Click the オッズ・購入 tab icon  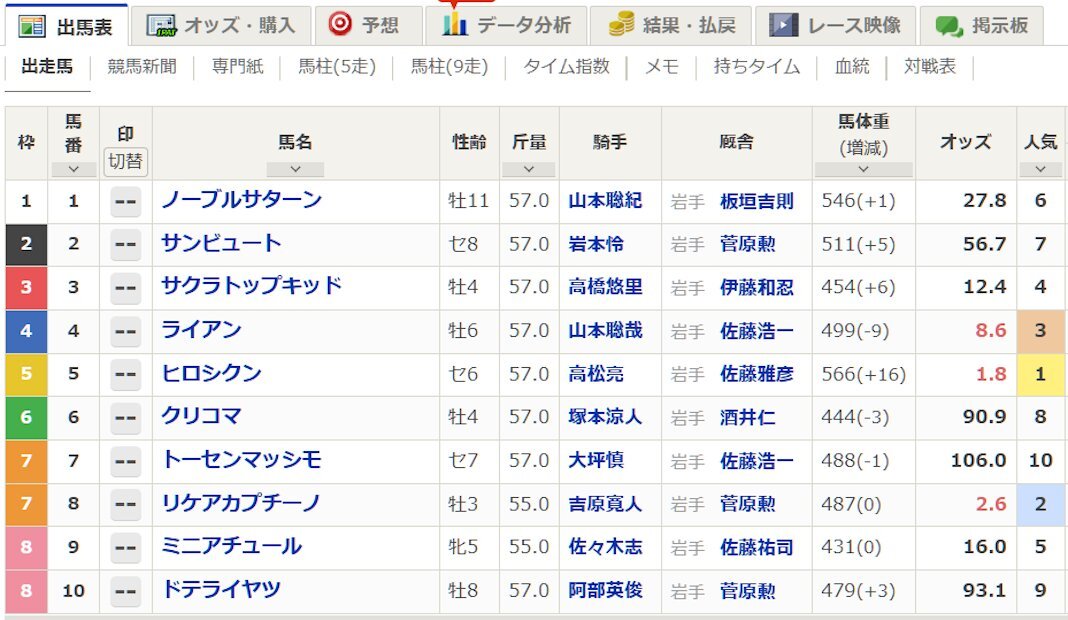tap(160, 25)
